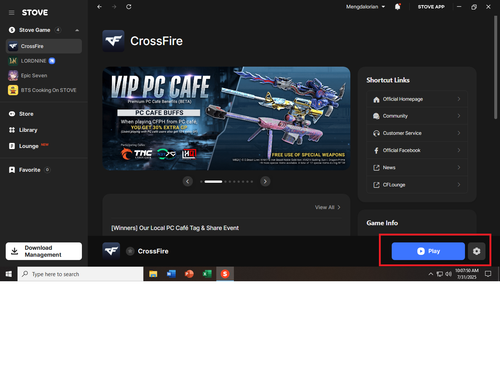This screenshot has width=500, height=375.
Task: Open the hamburger menu beside STOVE logo
Action: click(x=12, y=13)
